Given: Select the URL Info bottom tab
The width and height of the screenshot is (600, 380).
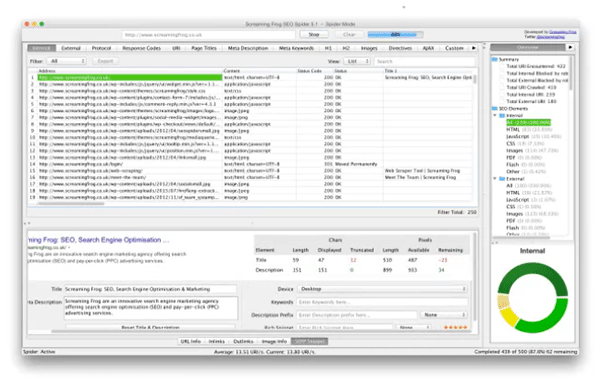Looking at the screenshot, I should 191,341.
